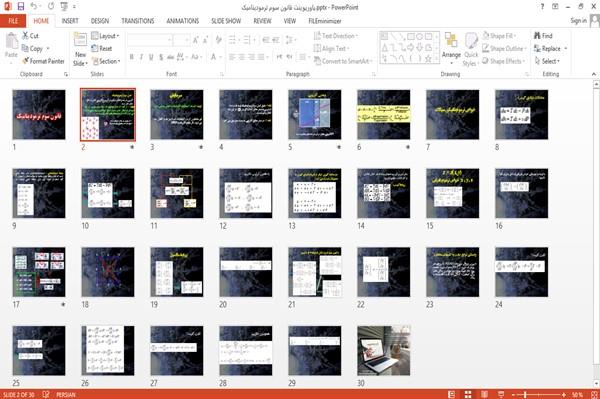Click the Reset slide button
Image resolution: width=600 pixels, height=399 pixels.
pyautogui.click(x=102, y=49)
